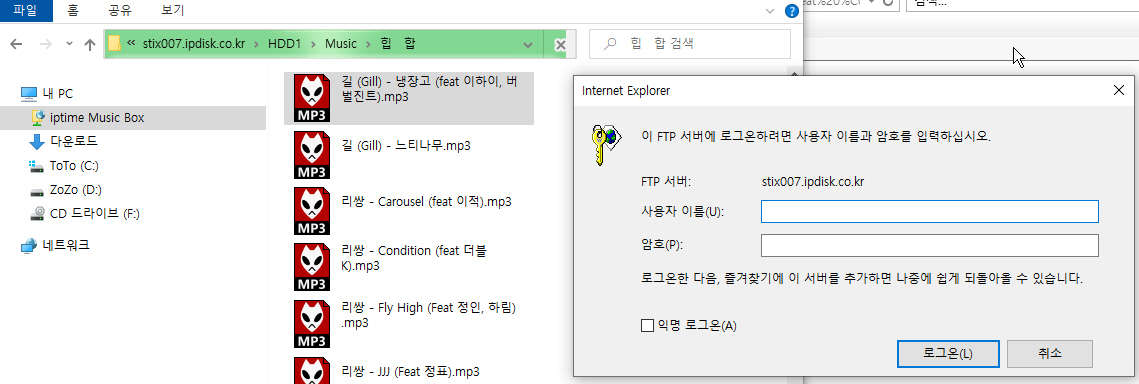The width and height of the screenshot is (1139, 384).
Task: Switch to the 홈 ribbon tab
Action: 73,10
